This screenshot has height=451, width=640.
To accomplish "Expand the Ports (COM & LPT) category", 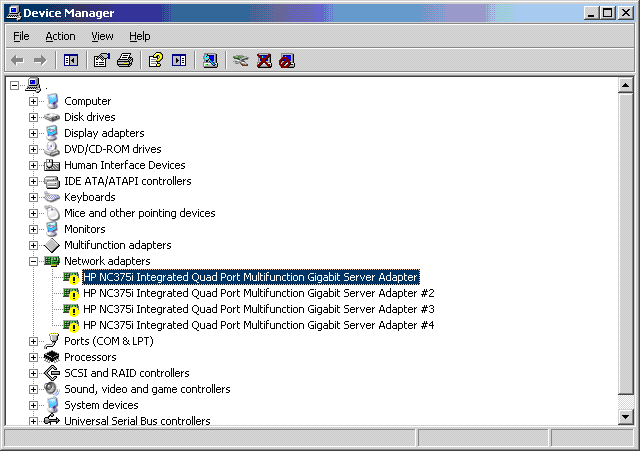I will [33, 341].
